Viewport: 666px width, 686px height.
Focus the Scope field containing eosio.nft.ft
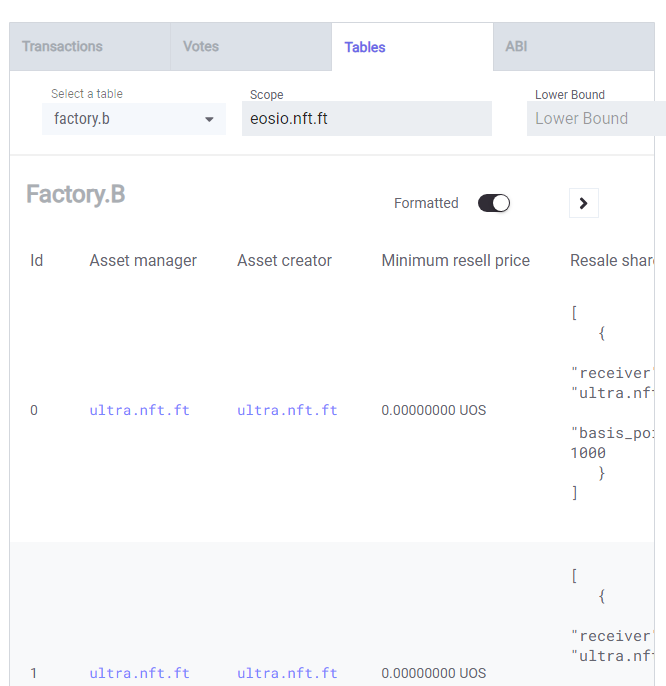click(x=367, y=119)
